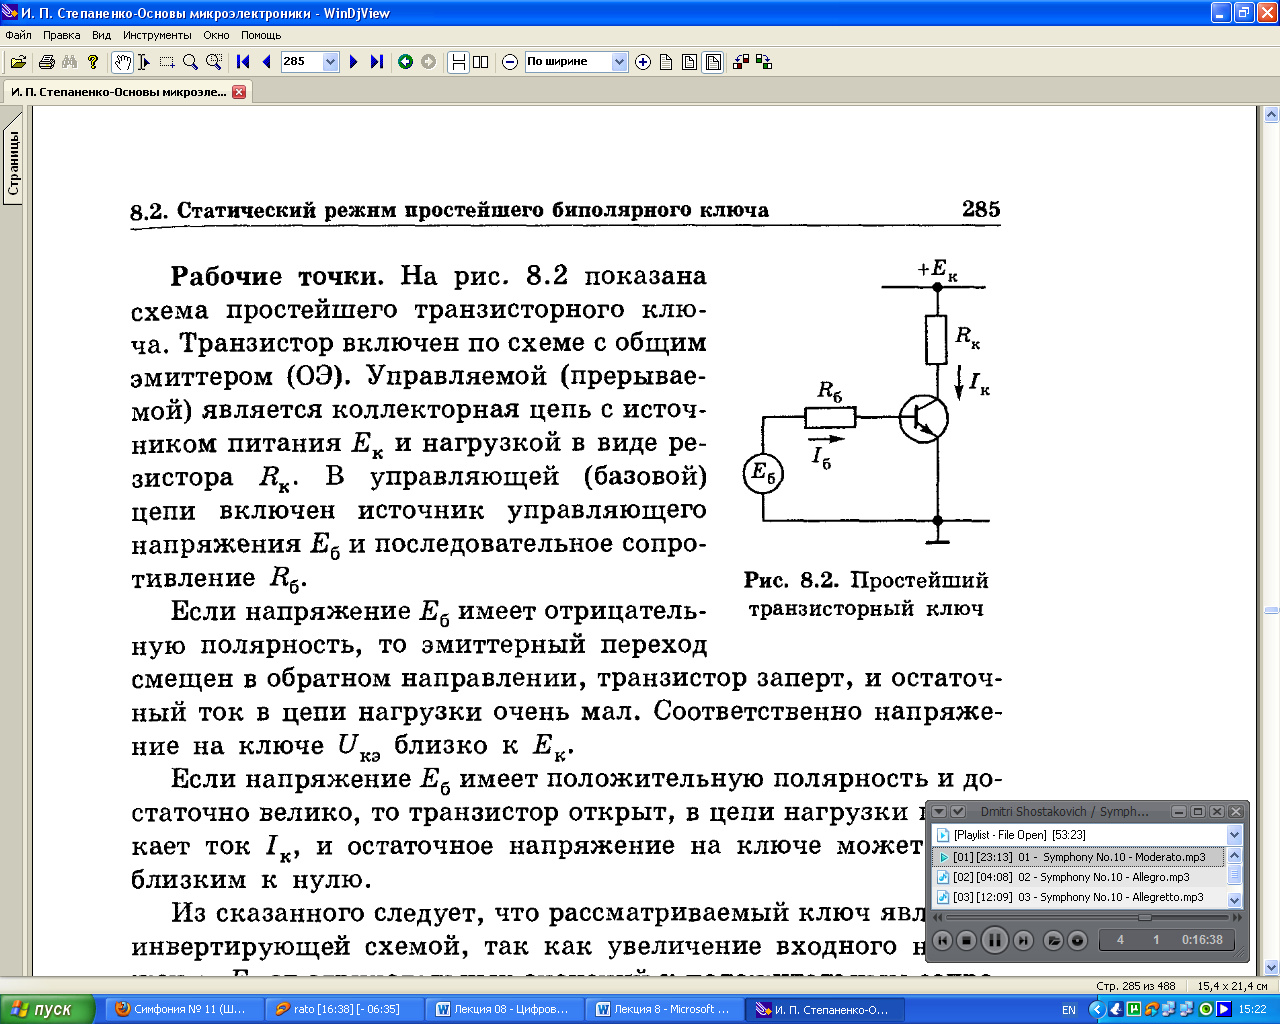Image resolution: width=1280 pixels, height=1024 pixels.
Task: Select the zoom-to-rectangle tool
Action: click(214, 62)
